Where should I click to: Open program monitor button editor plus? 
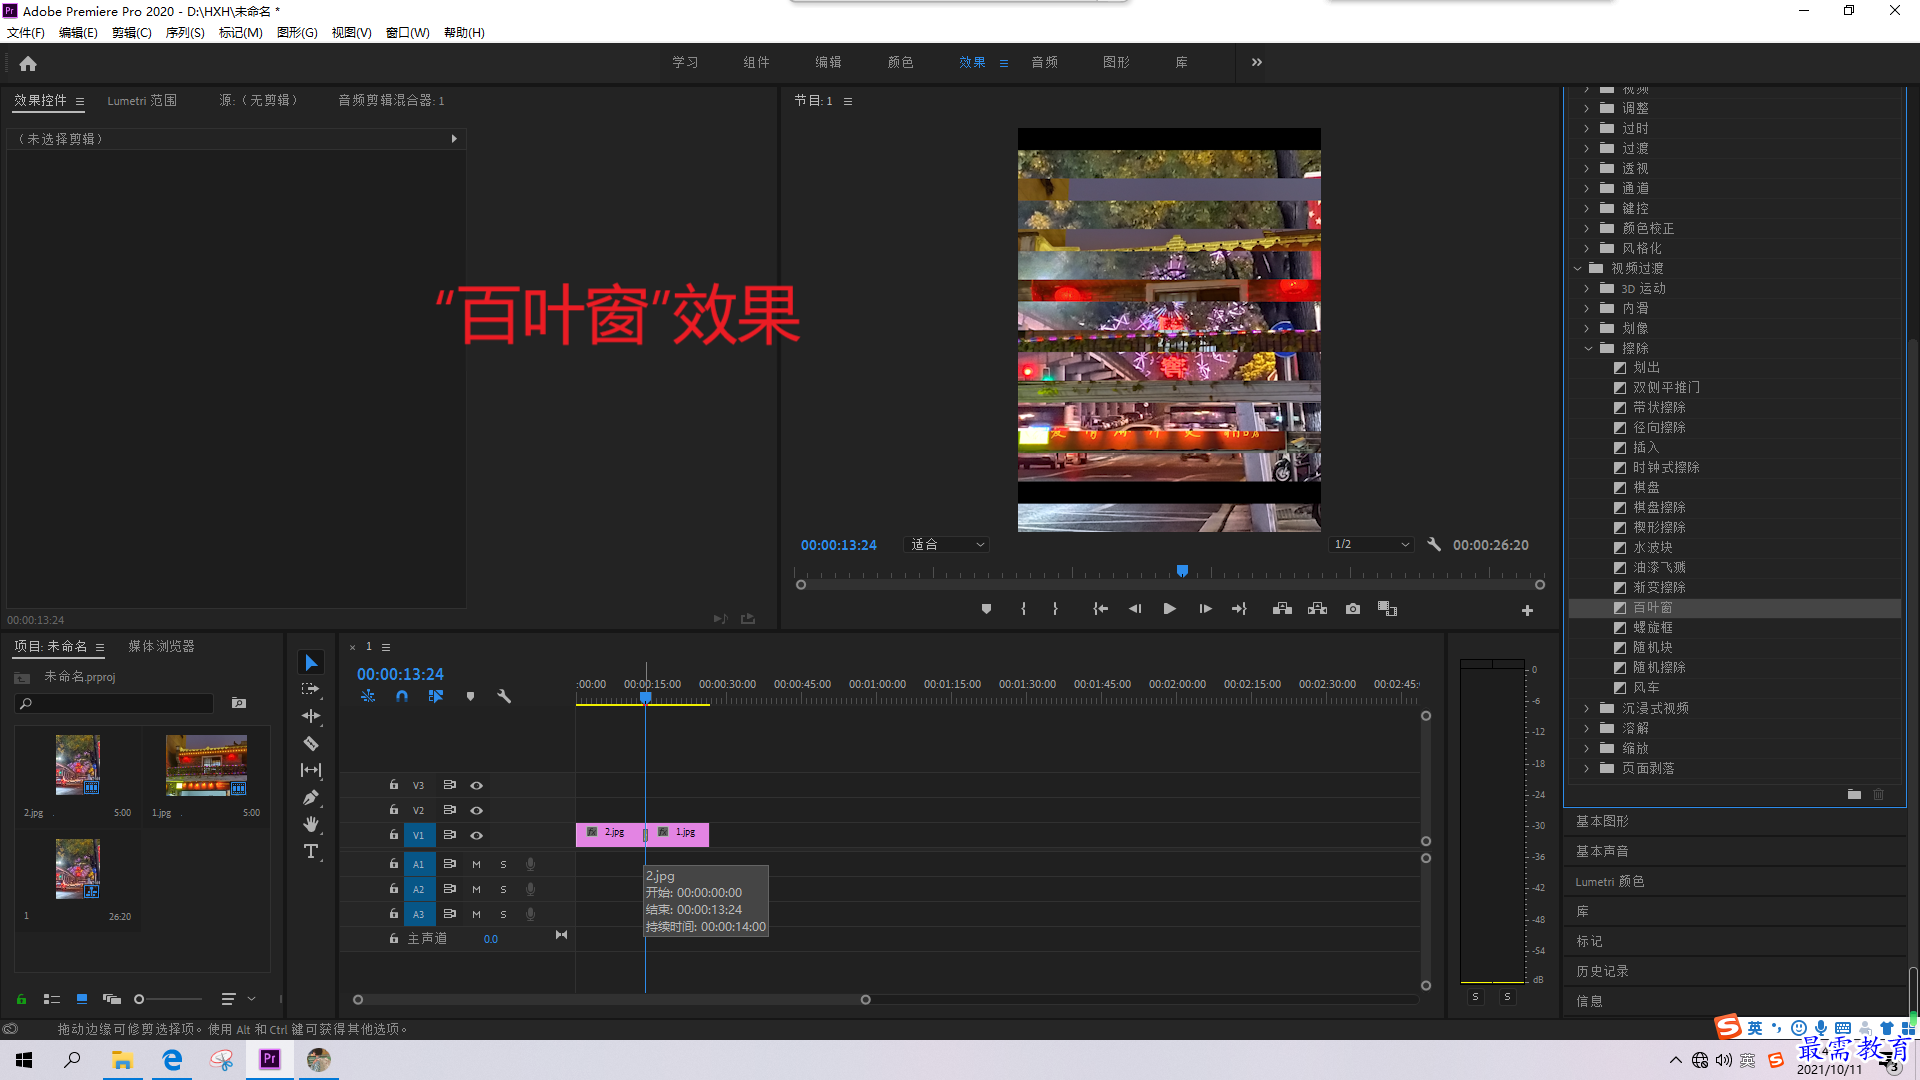1527,610
